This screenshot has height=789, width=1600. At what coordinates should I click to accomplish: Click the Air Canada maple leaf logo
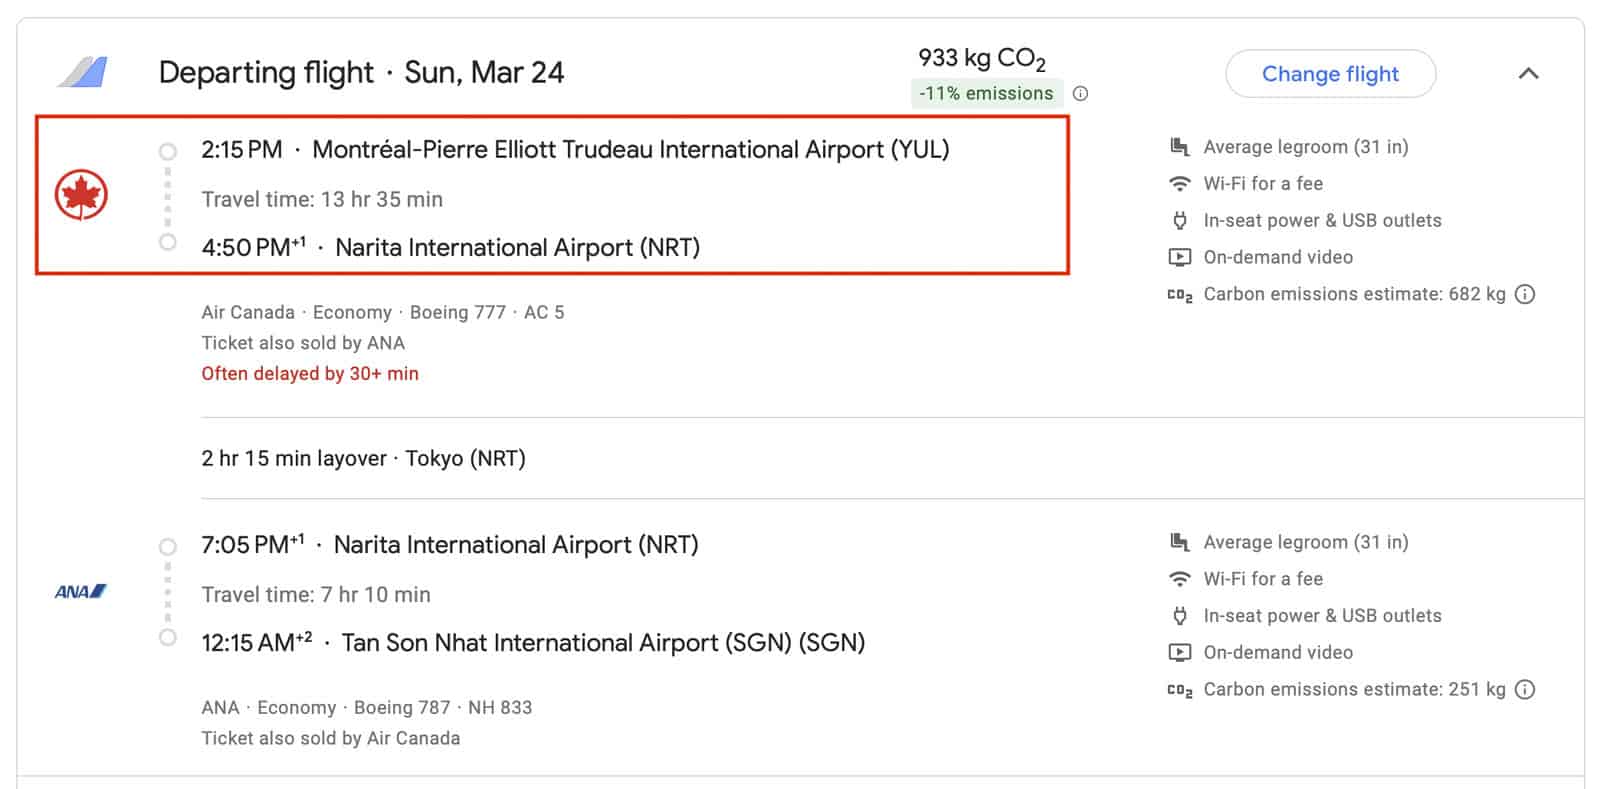click(x=81, y=195)
